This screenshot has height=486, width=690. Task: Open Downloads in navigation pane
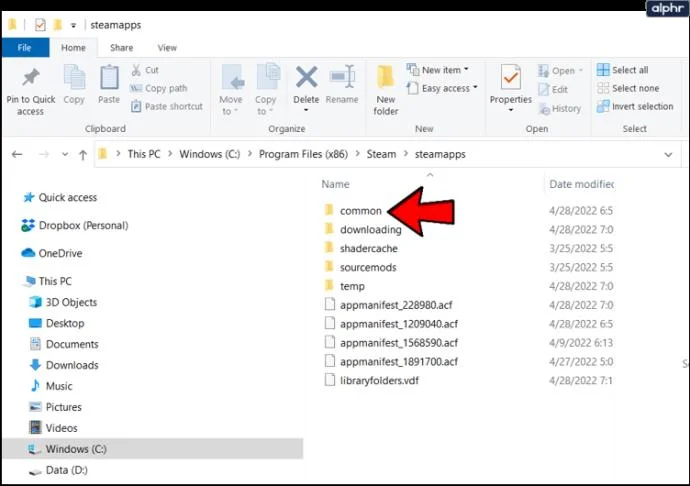pyautogui.click(x=72, y=365)
